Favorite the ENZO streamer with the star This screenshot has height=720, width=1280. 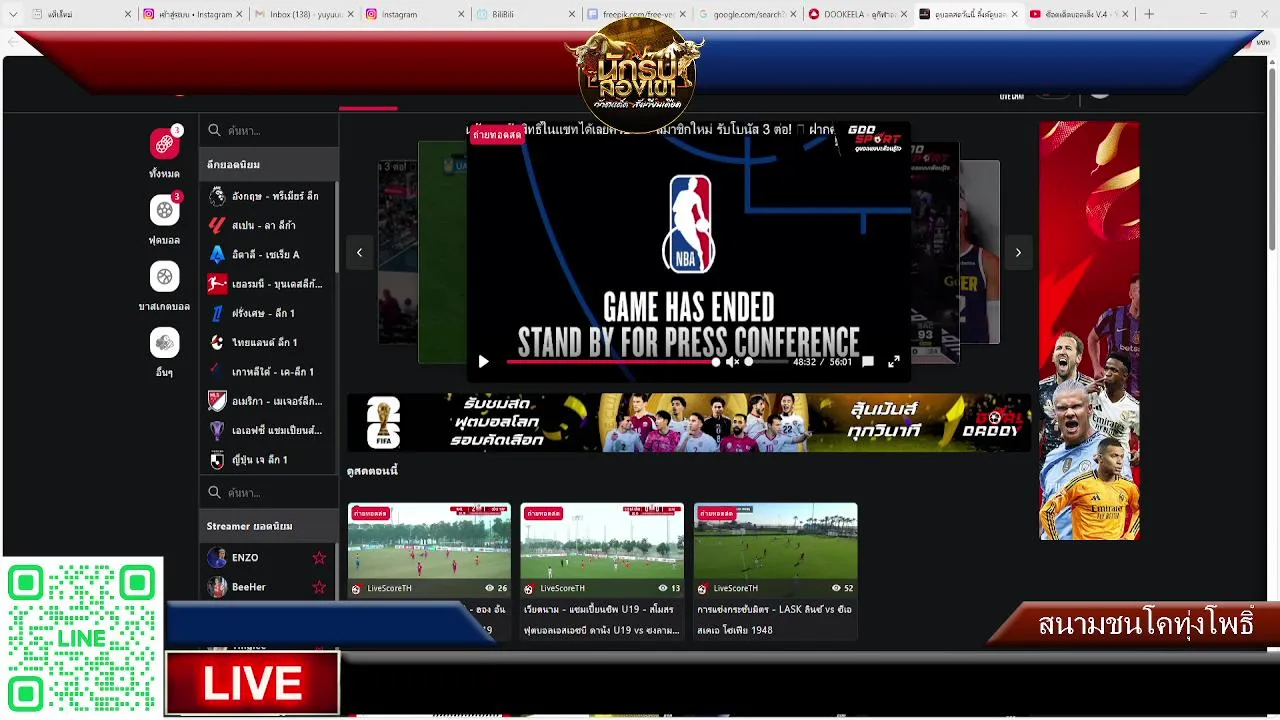(319, 558)
